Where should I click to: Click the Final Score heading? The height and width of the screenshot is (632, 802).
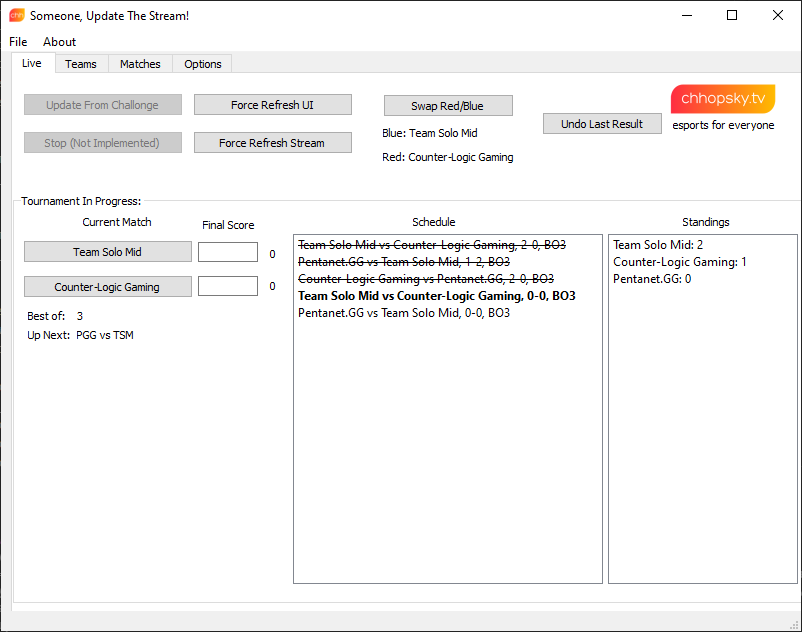[x=228, y=225]
